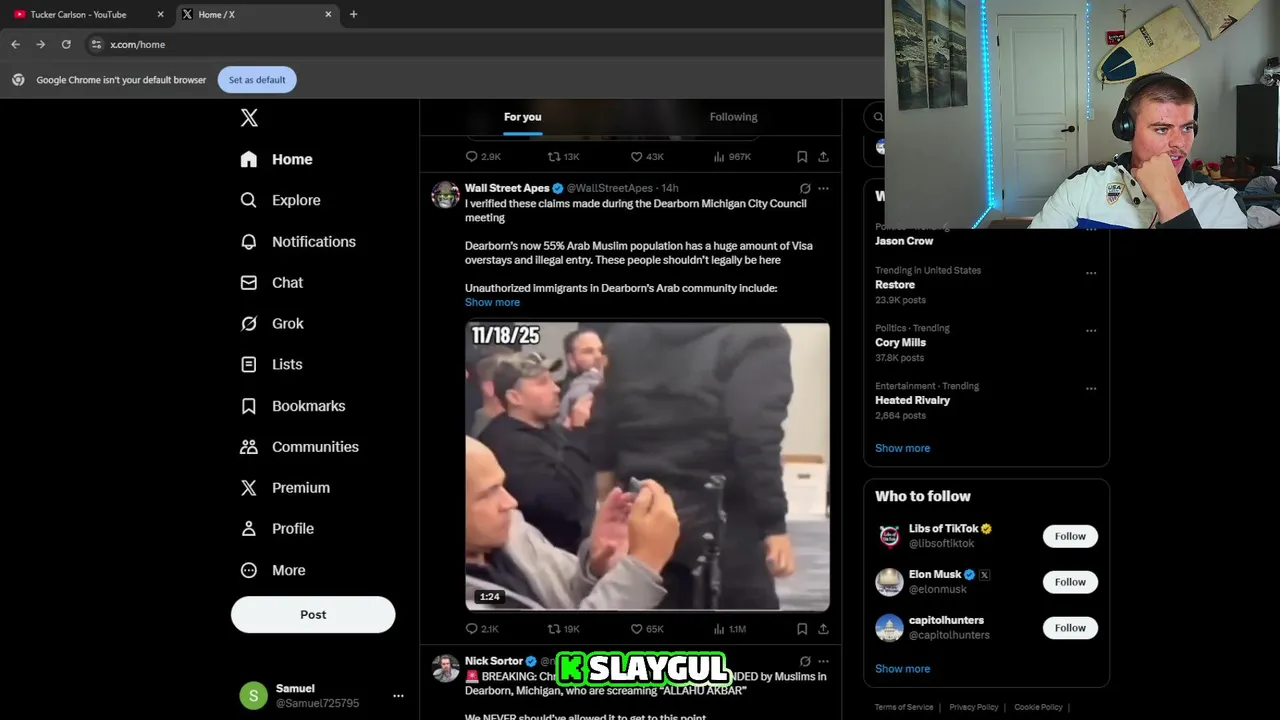Play the Dearborn council meeting video
This screenshot has height=720, width=1280.
point(647,466)
